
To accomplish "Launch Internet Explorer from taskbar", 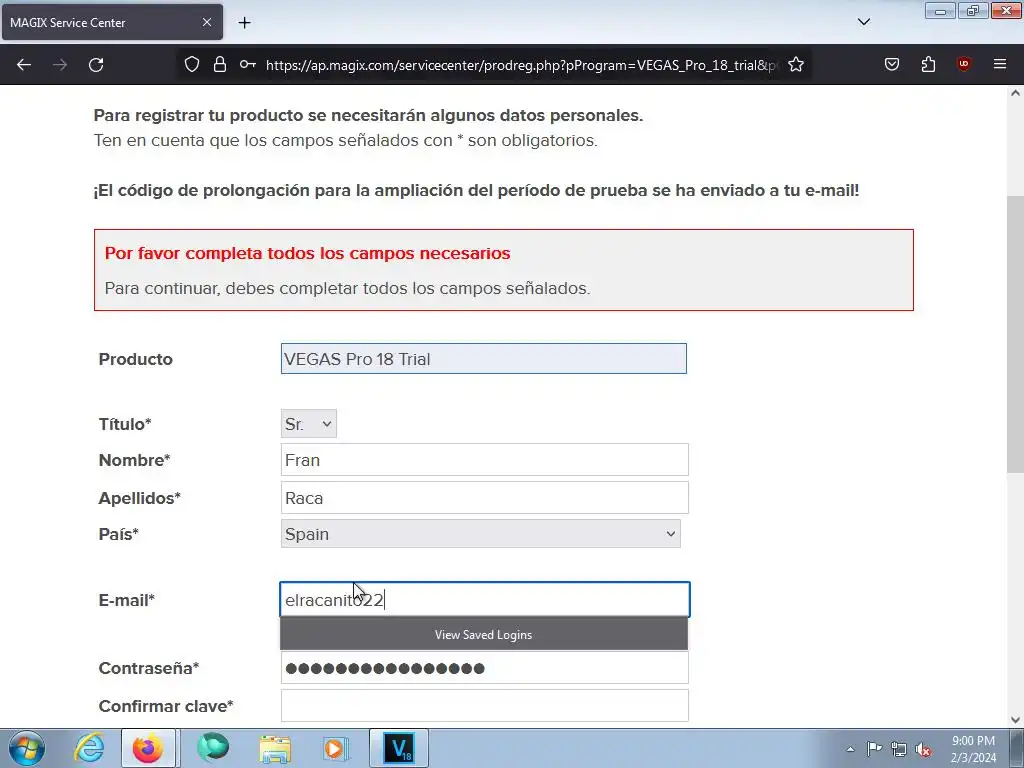I will [x=89, y=748].
